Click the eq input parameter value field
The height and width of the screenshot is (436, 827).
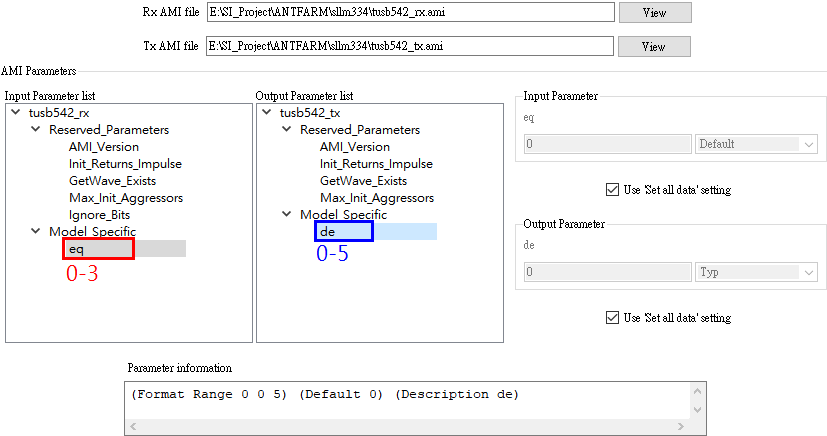click(608, 144)
